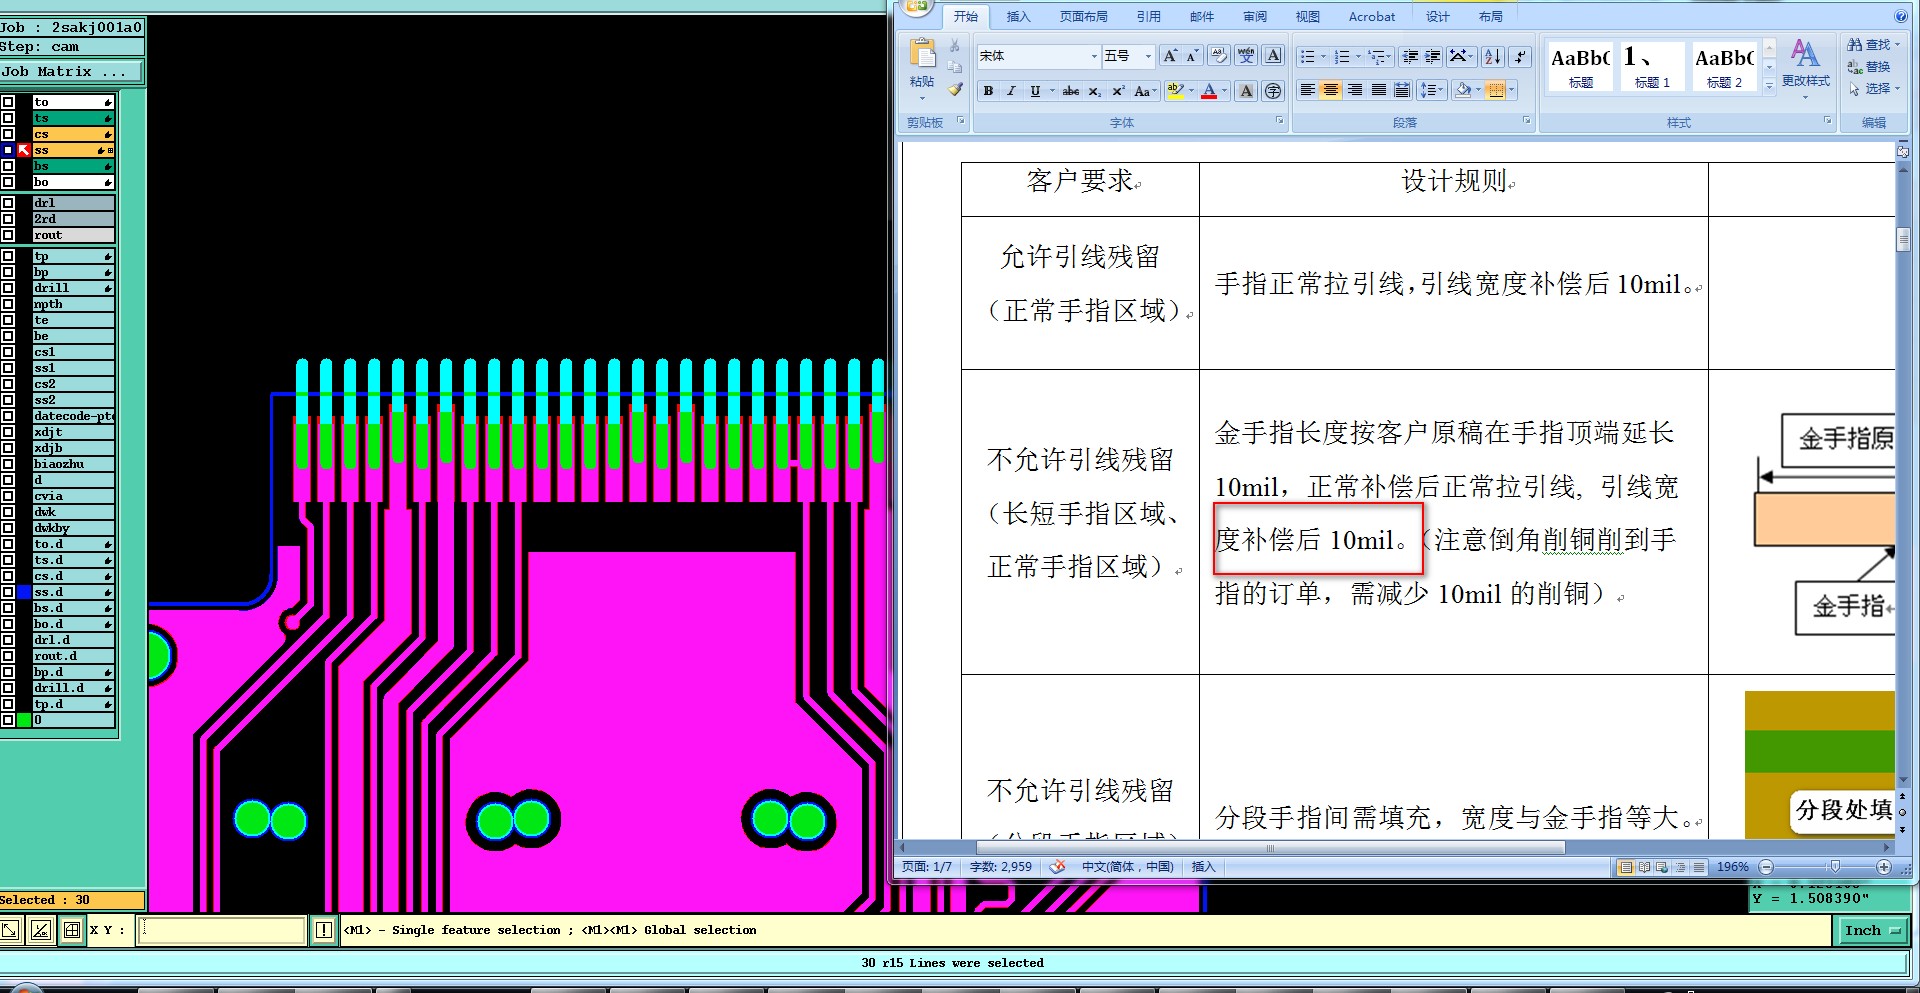Expand the highlight color dropdown arrow

(1191, 91)
